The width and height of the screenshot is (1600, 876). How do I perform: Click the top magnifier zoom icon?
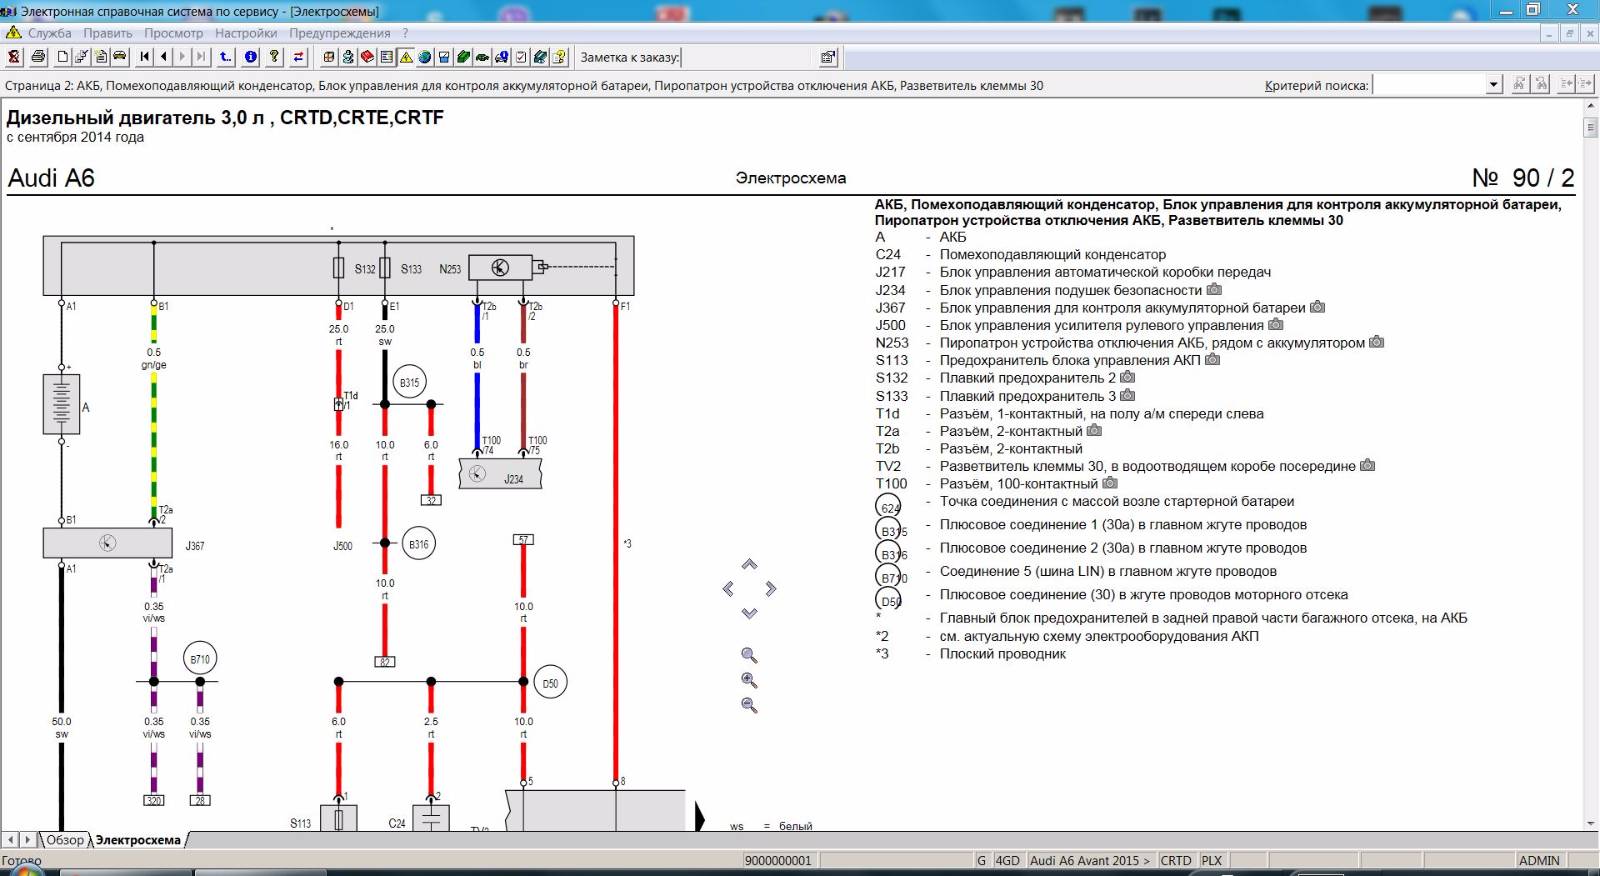click(749, 656)
